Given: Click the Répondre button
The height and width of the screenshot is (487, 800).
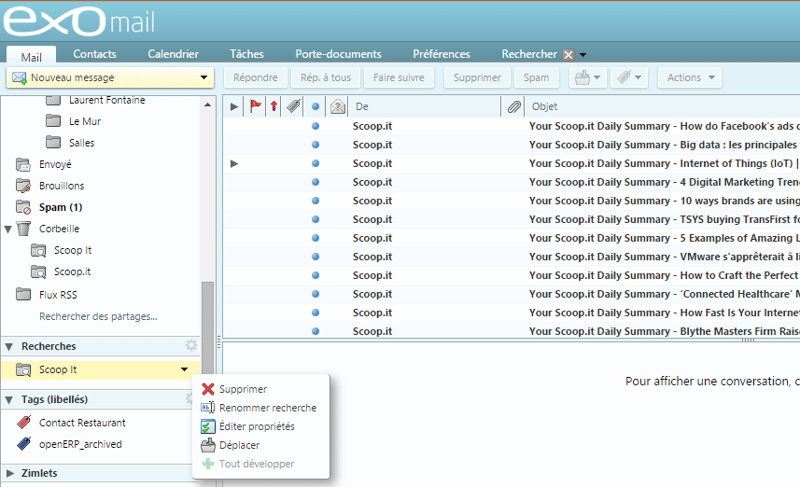Looking at the screenshot, I should tap(256, 78).
